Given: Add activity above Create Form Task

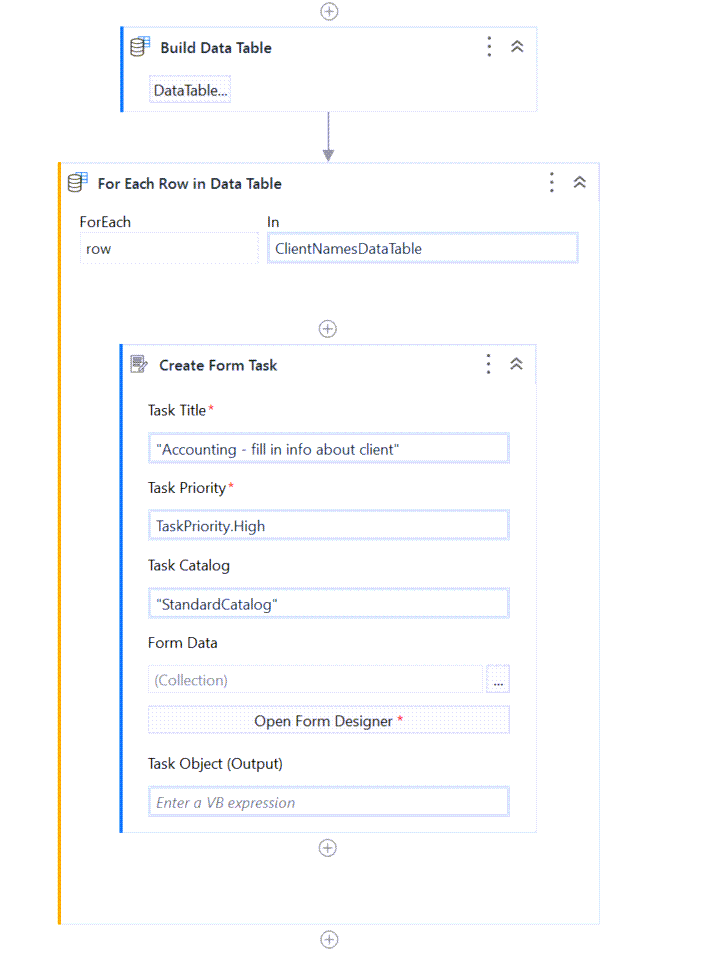Looking at the screenshot, I should (327, 329).
